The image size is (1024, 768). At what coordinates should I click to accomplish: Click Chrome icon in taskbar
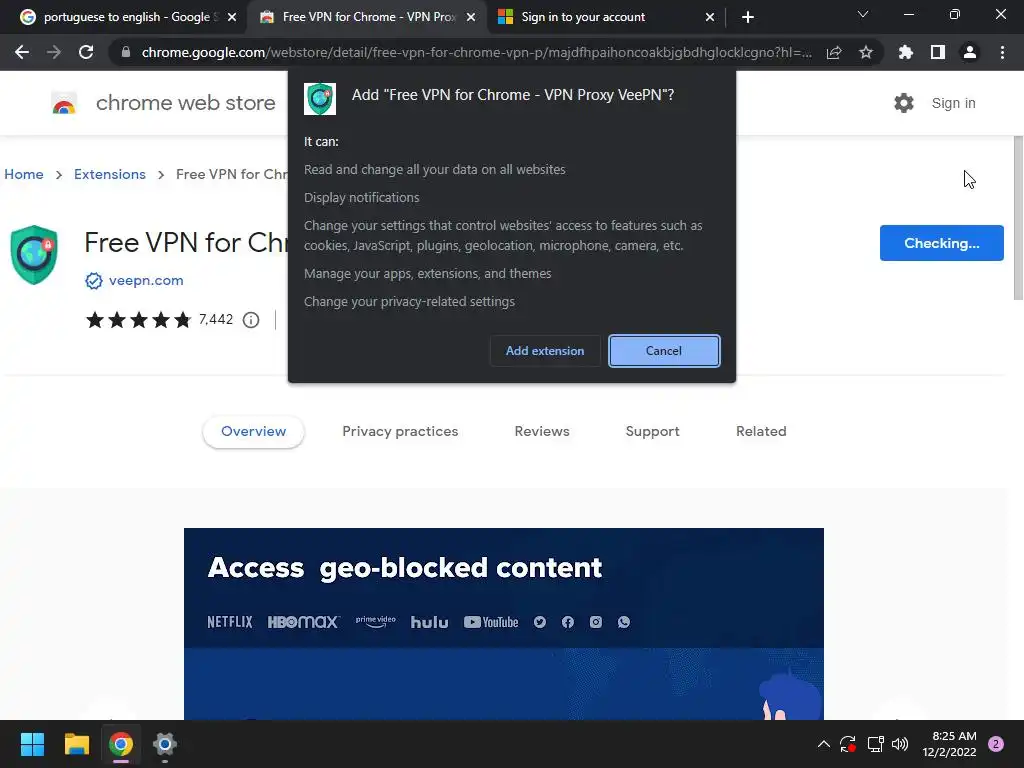[121, 744]
